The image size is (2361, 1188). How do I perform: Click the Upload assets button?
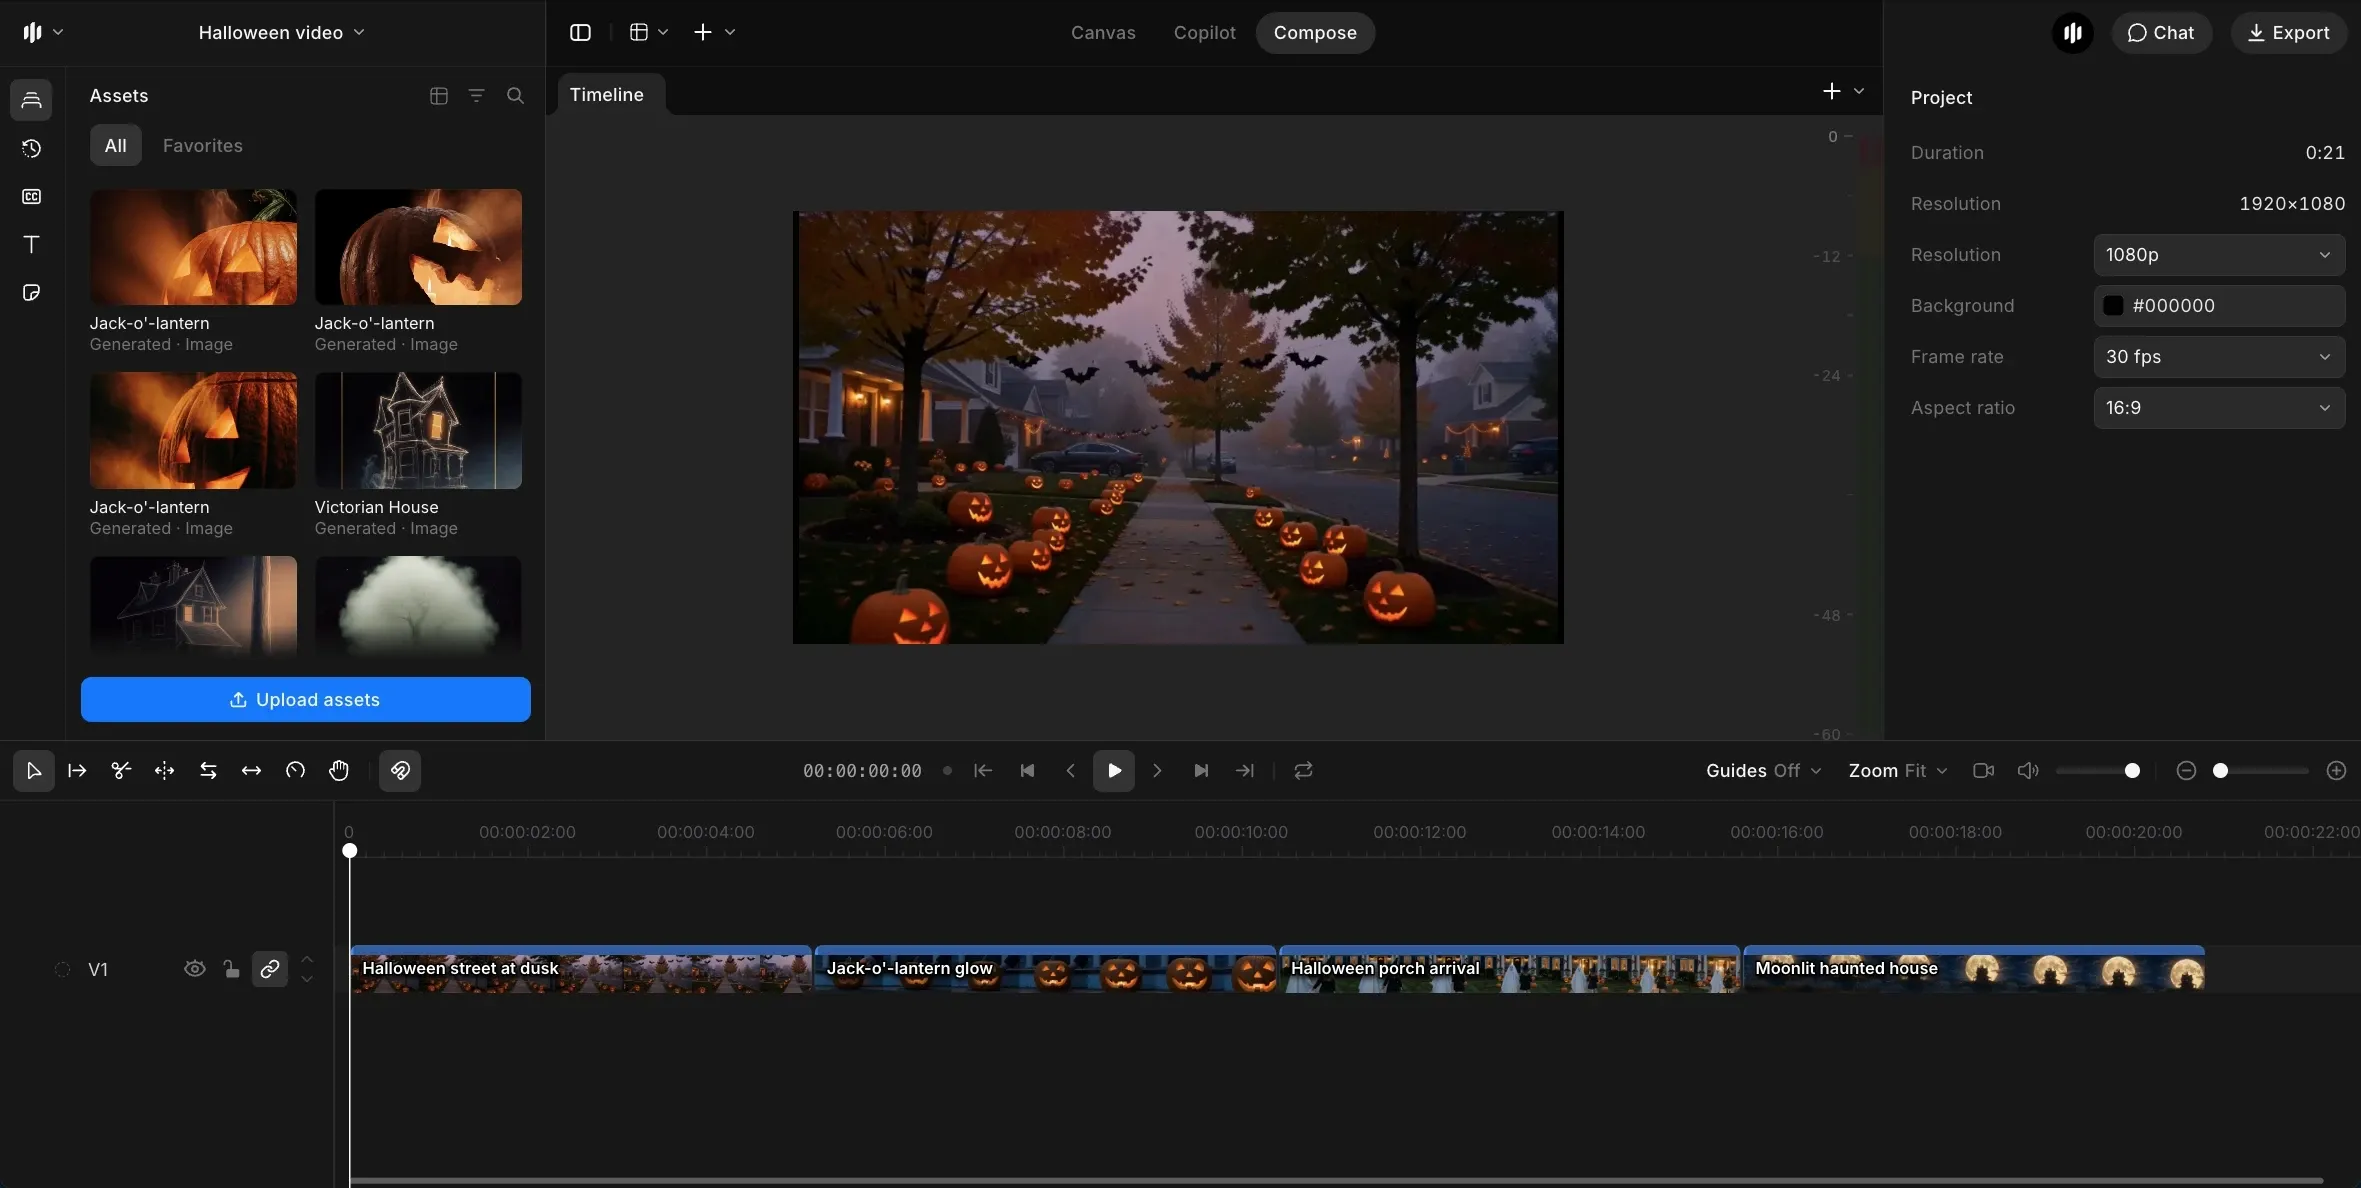pyautogui.click(x=305, y=700)
